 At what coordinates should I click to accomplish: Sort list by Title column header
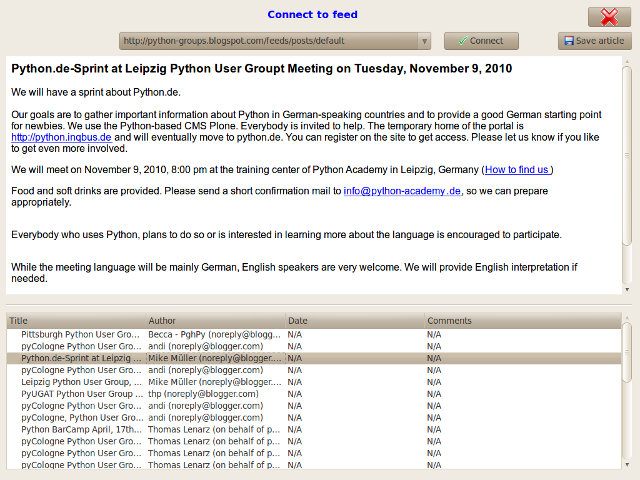point(76,320)
